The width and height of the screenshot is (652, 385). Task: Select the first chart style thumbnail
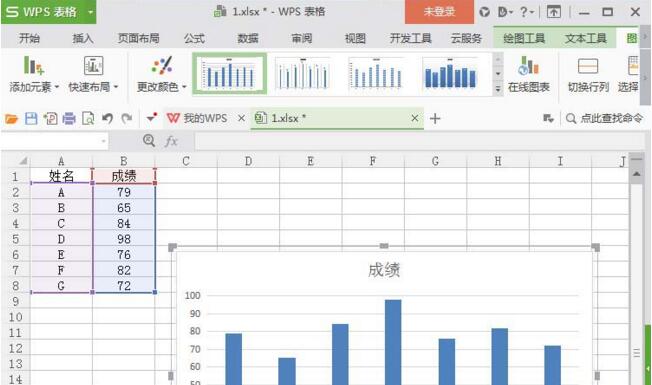(230, 74)
